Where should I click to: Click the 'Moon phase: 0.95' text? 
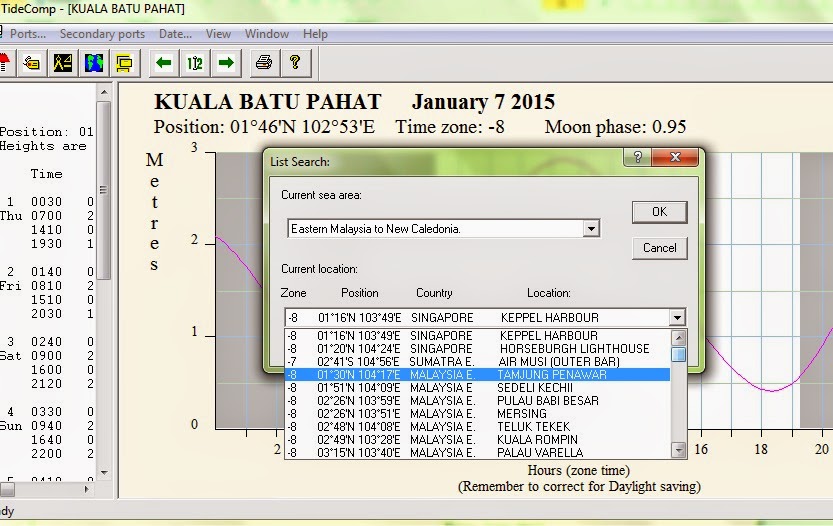click(x=615, y=127)
